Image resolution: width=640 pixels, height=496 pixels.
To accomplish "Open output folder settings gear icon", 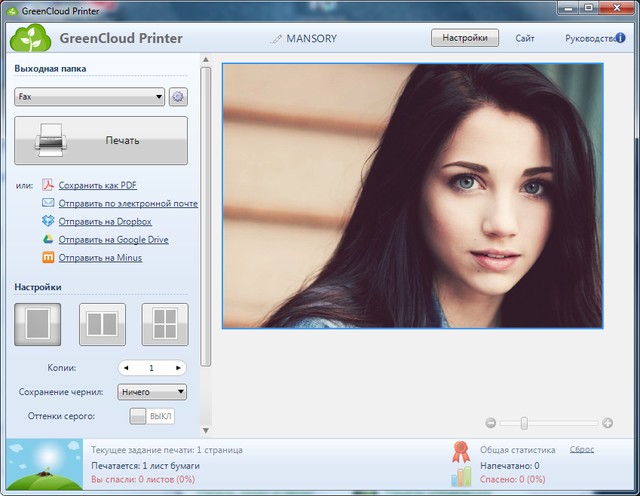I will [178, 97].
